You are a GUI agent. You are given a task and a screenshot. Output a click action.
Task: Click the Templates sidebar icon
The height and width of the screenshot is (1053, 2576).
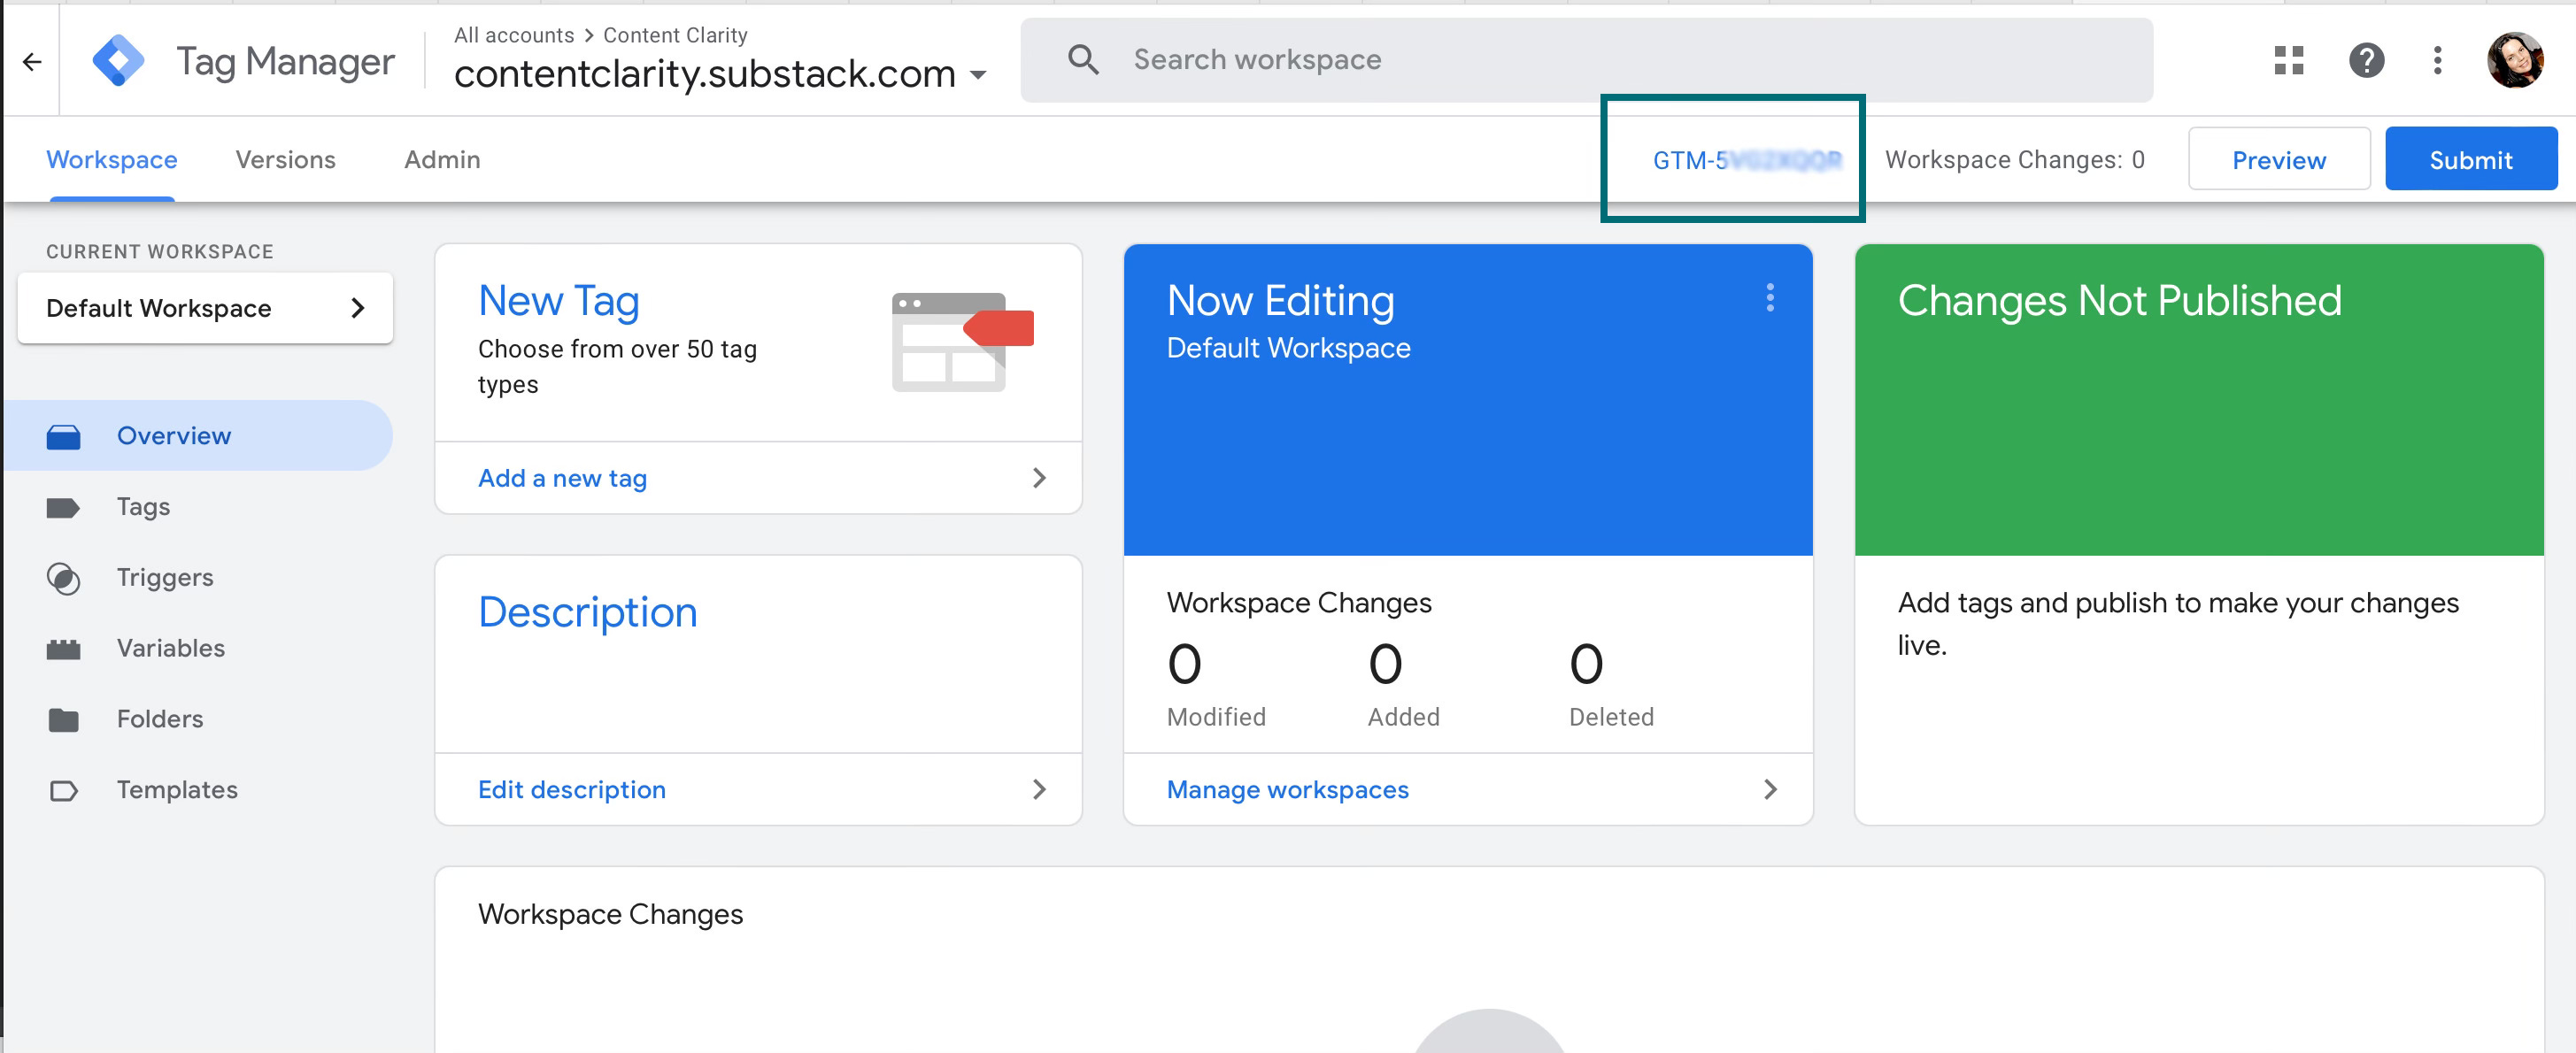tap(63, 791)
